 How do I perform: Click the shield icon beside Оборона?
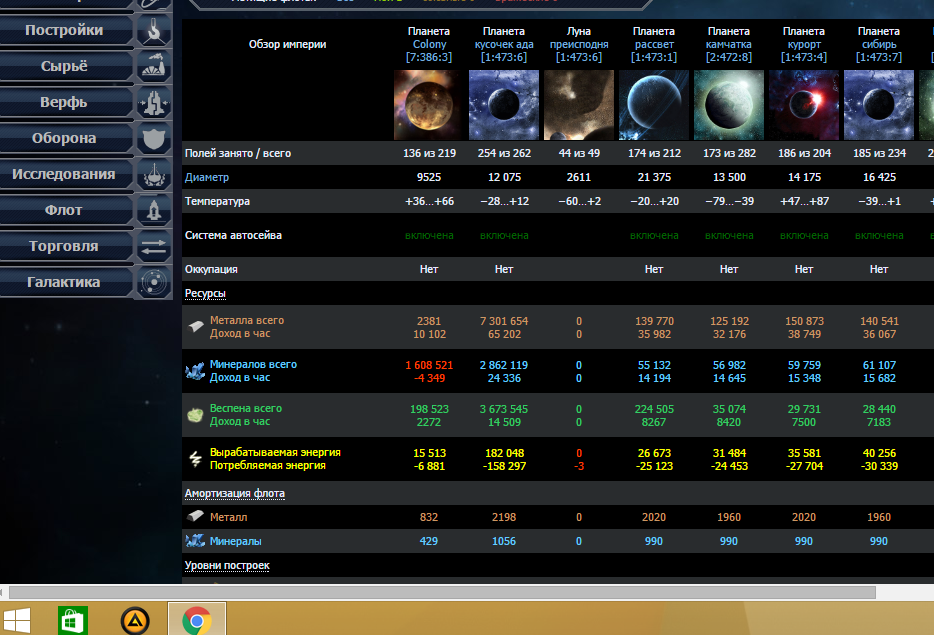pyautogui.click(x=154, y=139)
